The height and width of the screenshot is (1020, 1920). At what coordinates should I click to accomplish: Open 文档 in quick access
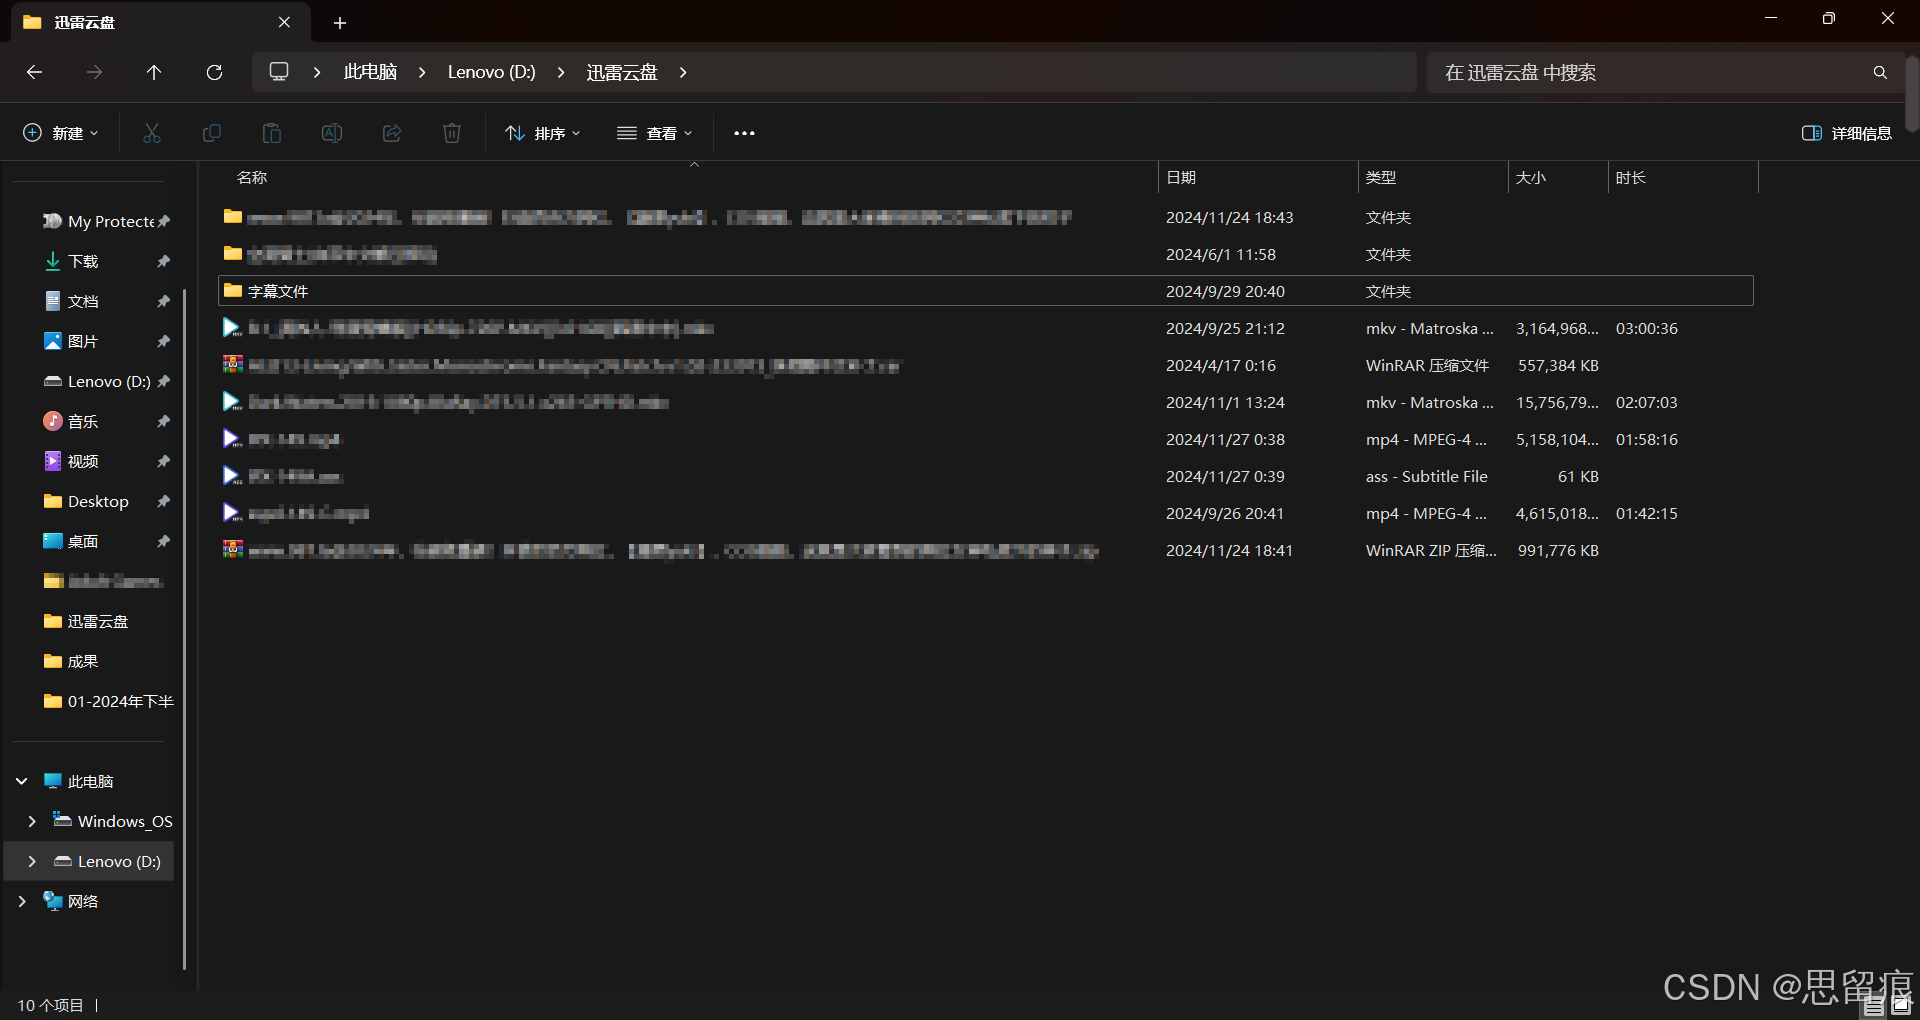click(x=83, y=301)
